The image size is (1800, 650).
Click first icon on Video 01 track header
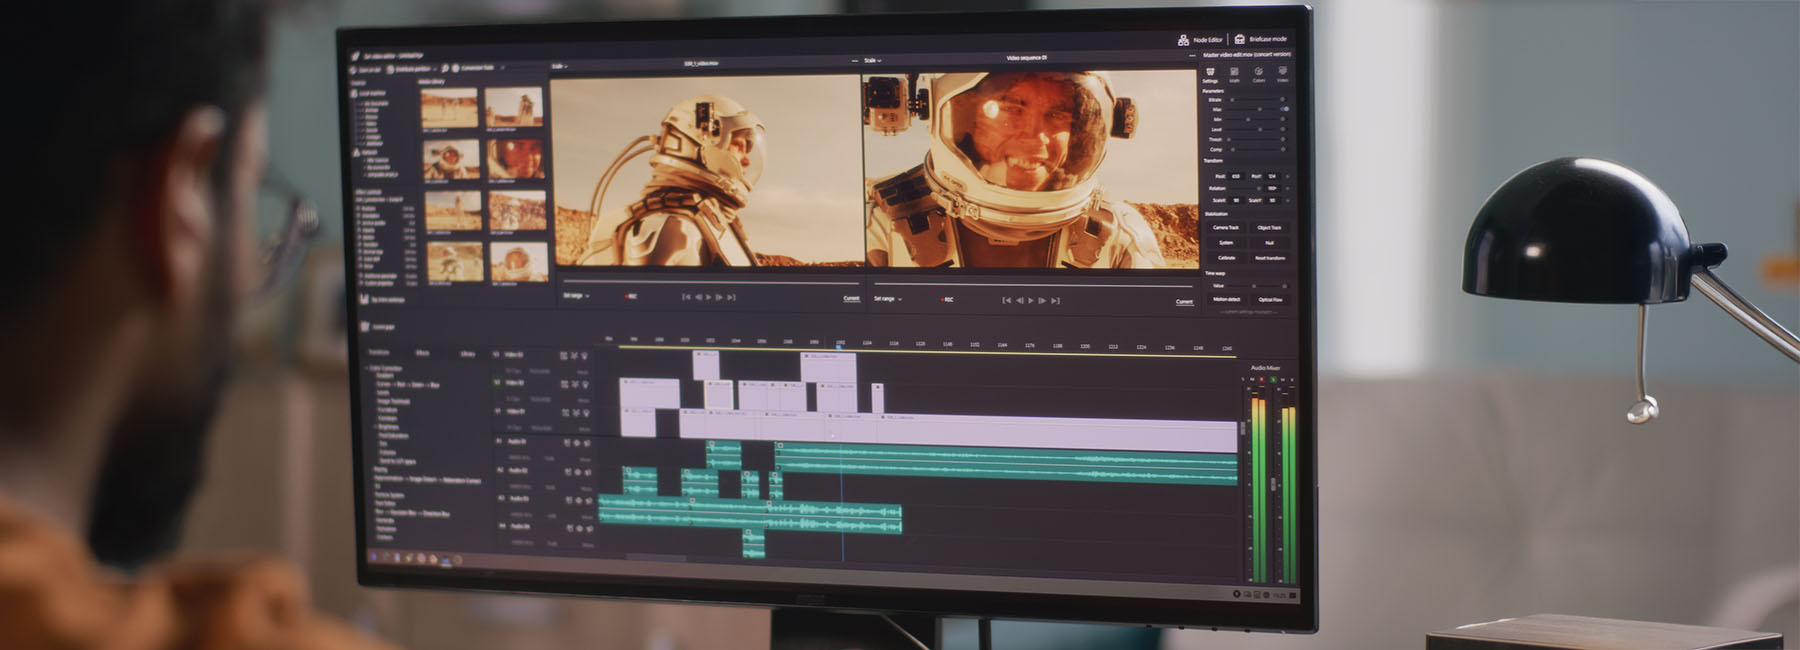(x=565, y=412)
